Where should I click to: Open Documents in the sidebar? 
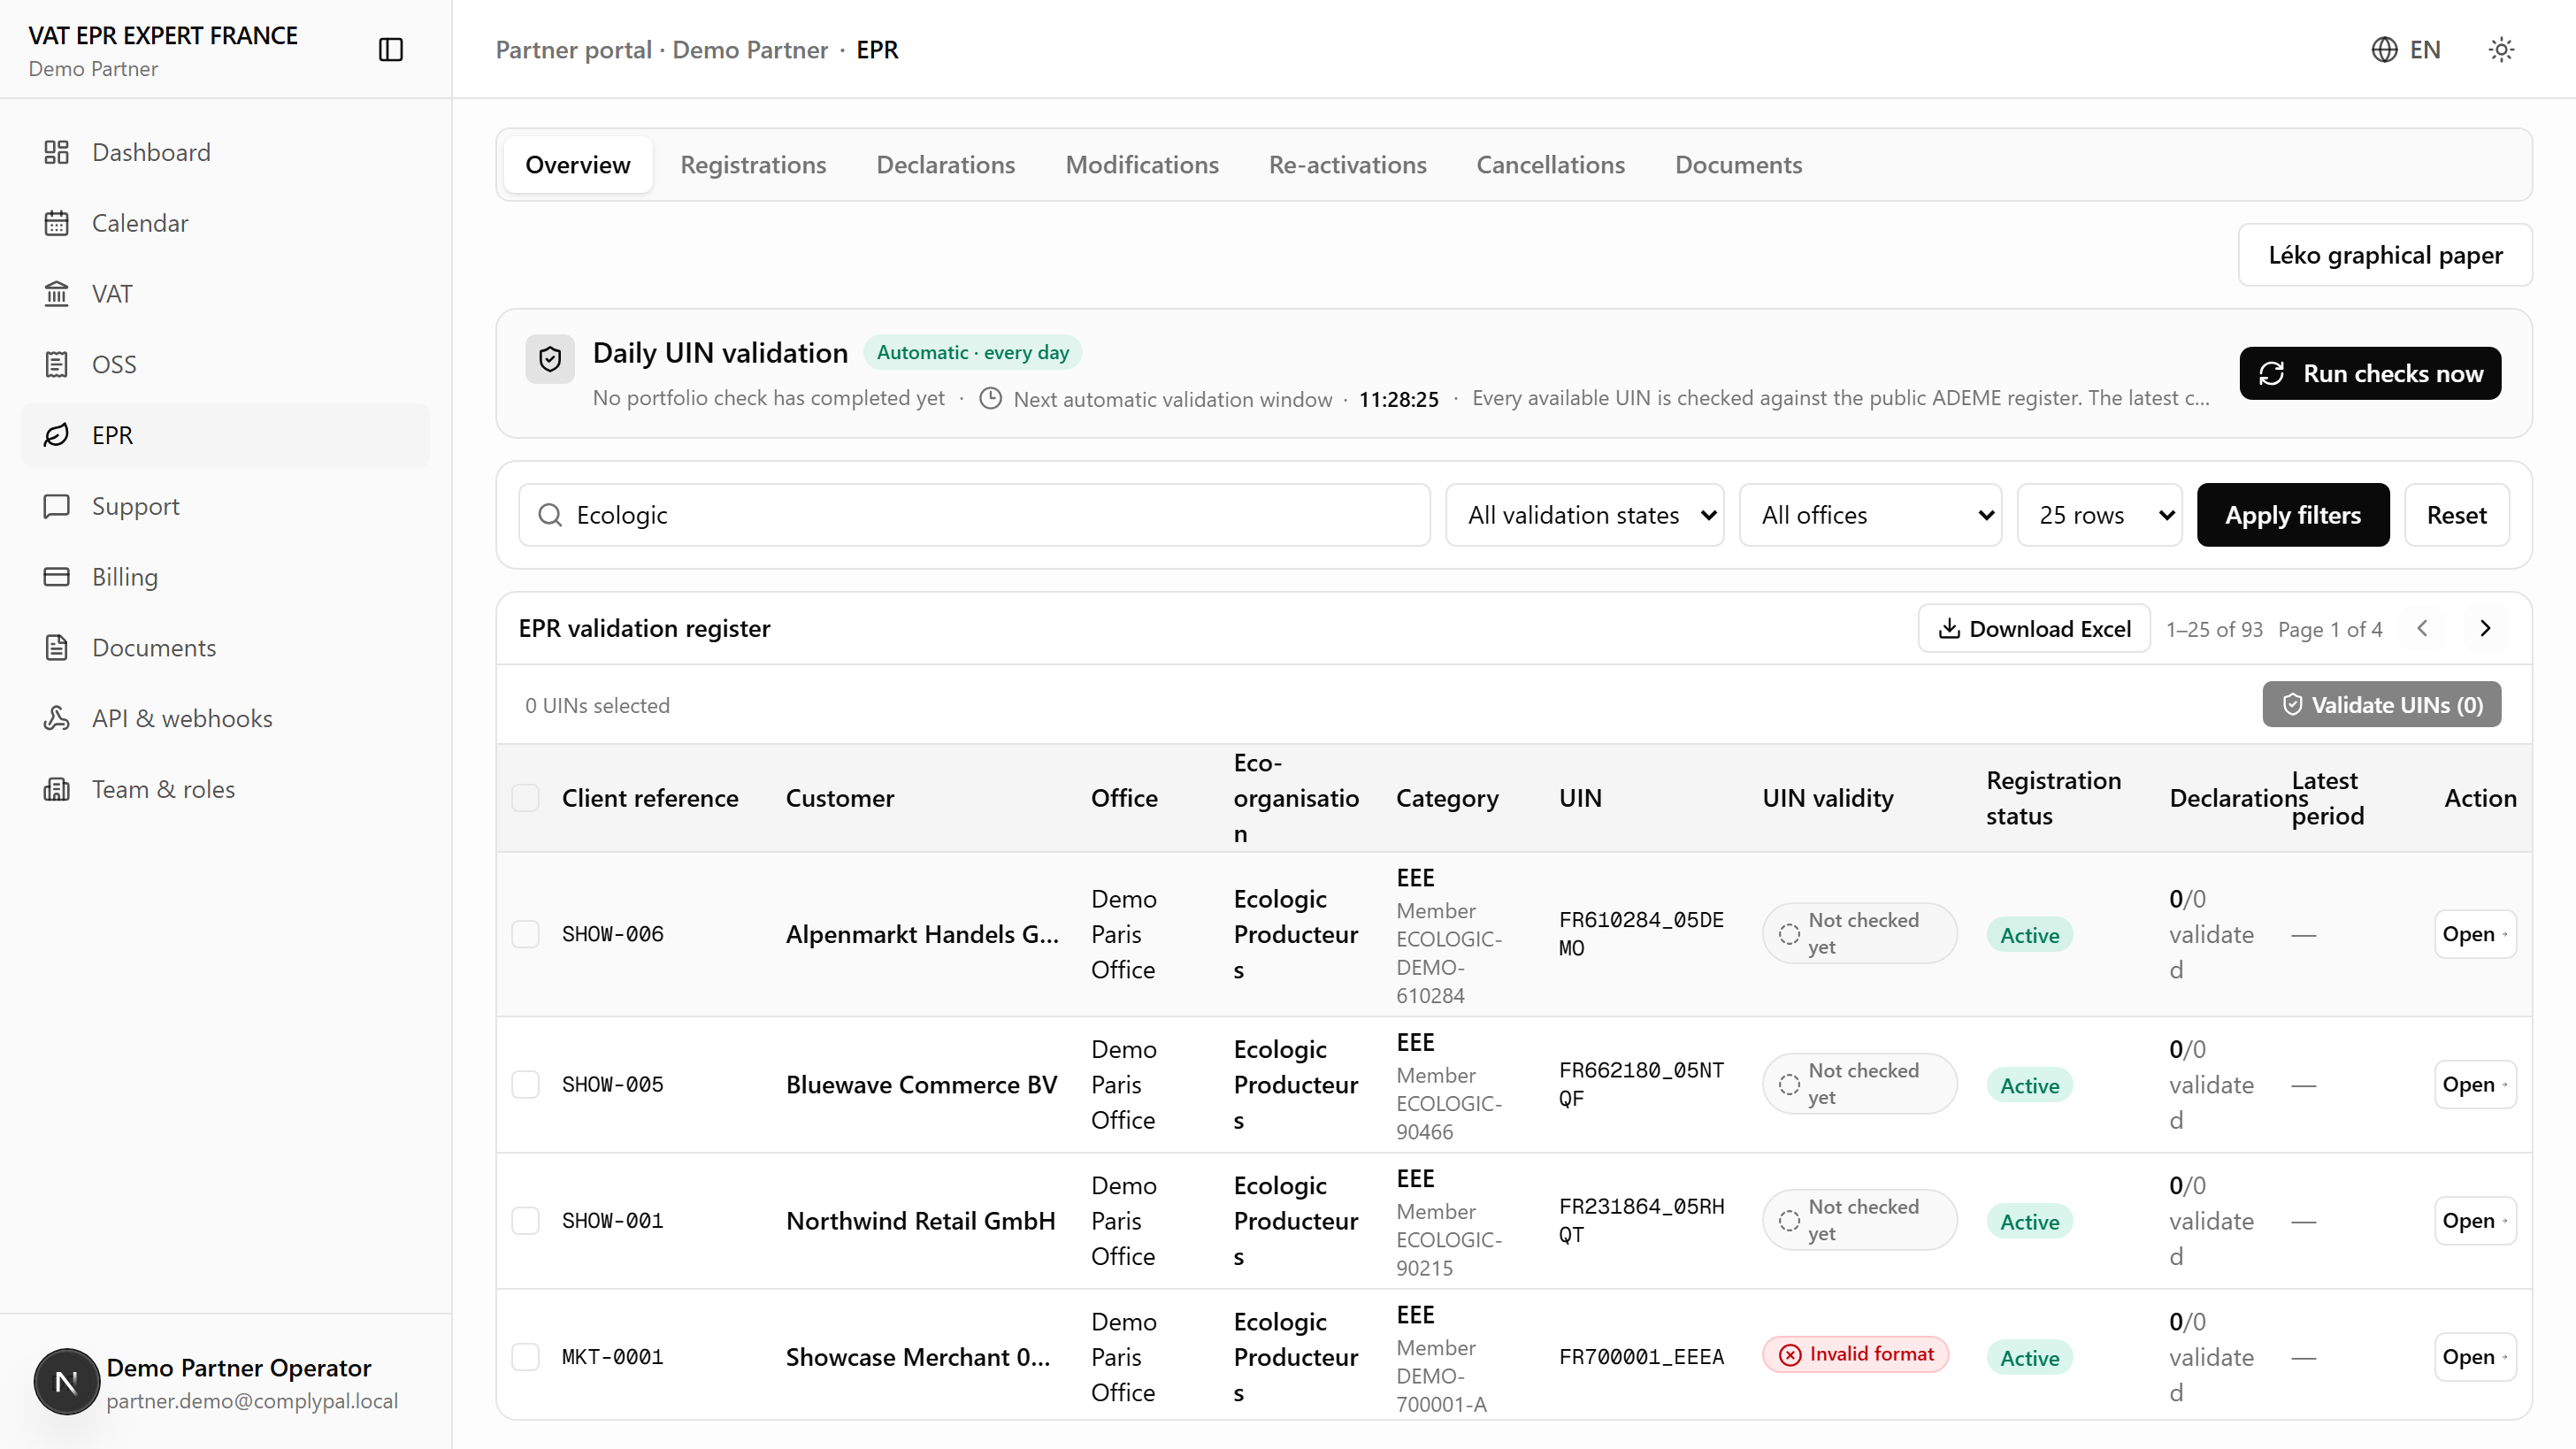(x=226, y=648)
